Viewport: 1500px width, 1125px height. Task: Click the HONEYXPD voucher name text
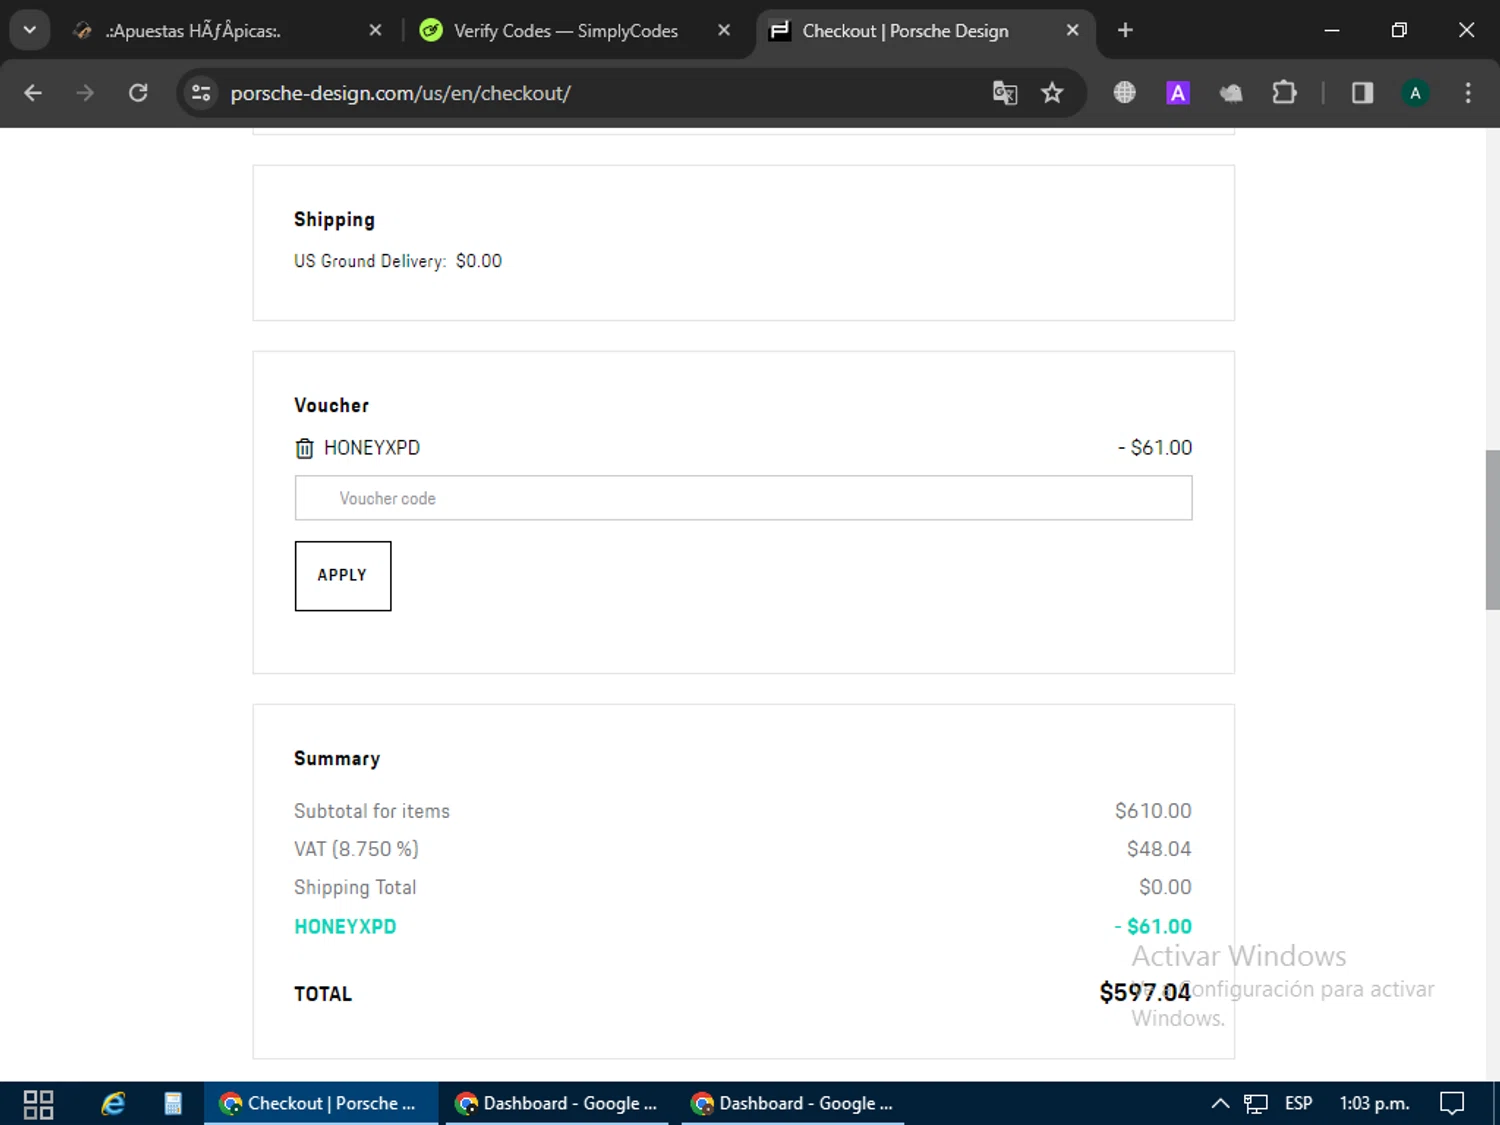tap(372, 448)
